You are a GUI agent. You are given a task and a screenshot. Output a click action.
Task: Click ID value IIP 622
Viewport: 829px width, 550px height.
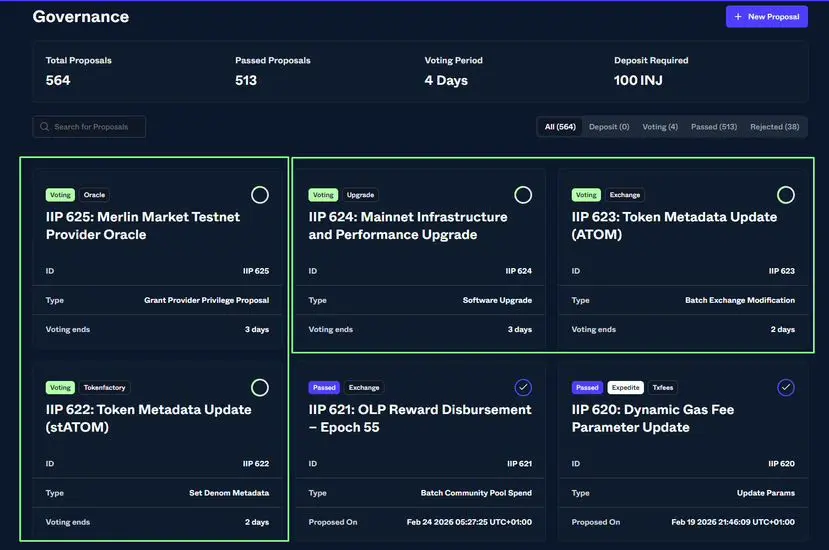tap(256, 464)
